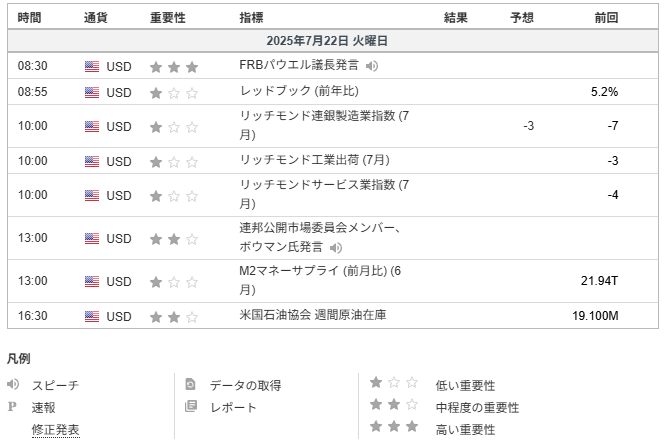Open the リッチモンド工業出荷 (7月) indicator
Image resolution: width=667 pixels, height=448 pixels.
[x=314, y=160]
